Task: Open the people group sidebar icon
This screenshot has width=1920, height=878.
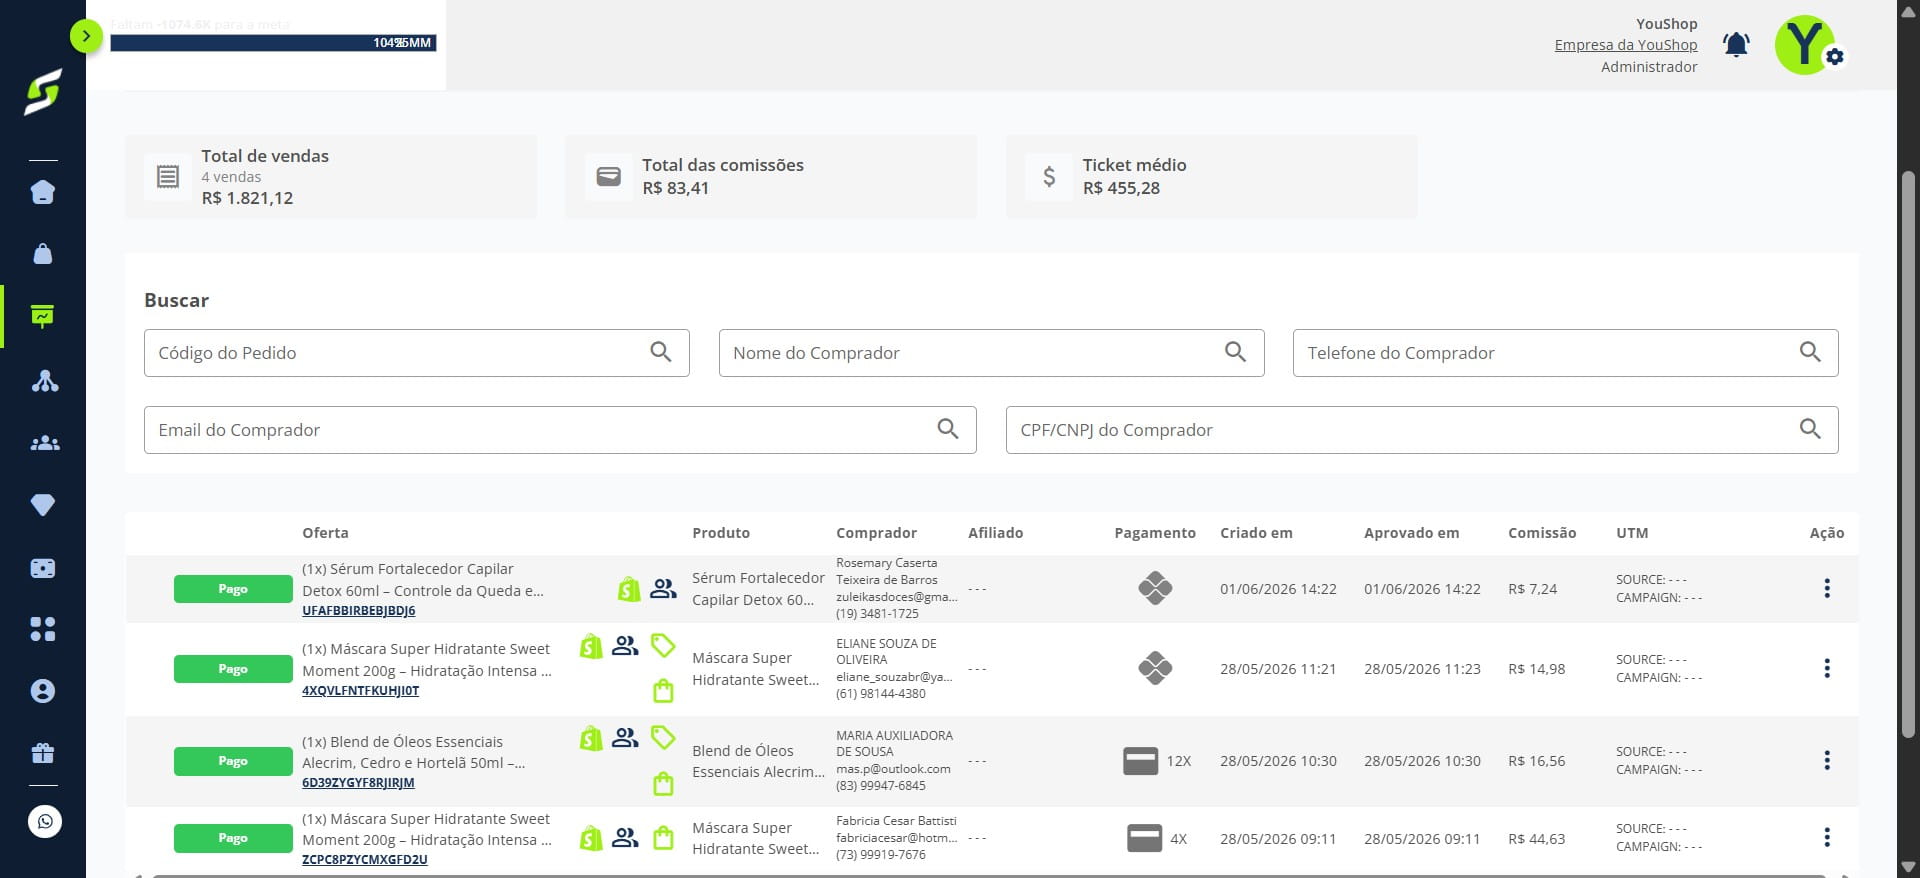Action: pyautogui.click(x=44, y=443)
